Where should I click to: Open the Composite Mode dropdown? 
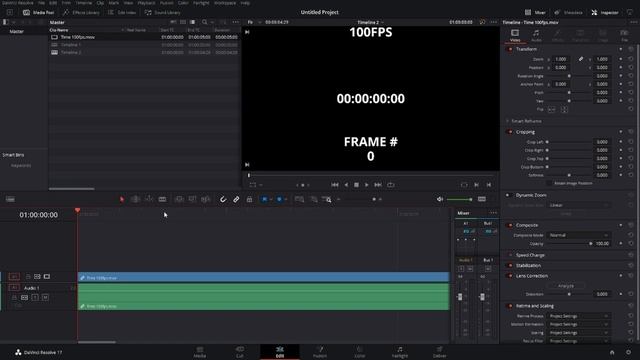click(578, 235)
